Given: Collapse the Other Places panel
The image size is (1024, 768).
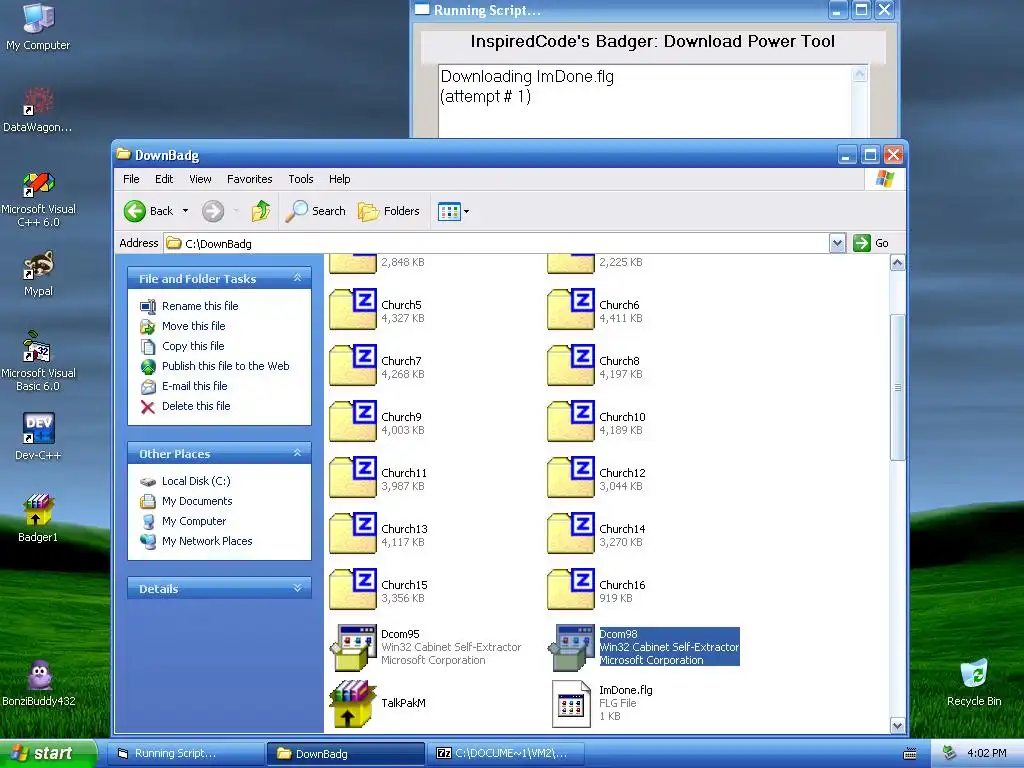Looking at the screenshot, I should coord(297,453).
